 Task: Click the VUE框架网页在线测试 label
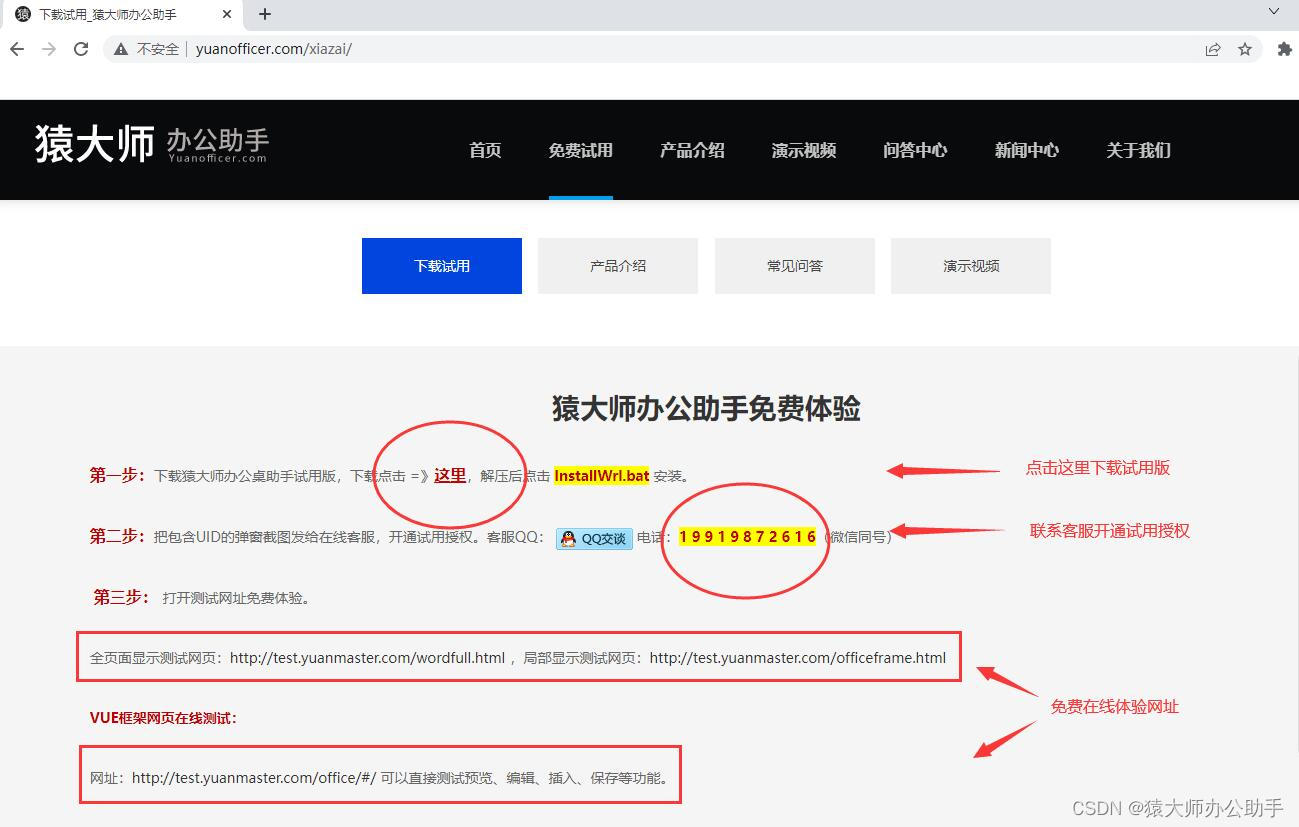pyautogui.click(x=163, y=718)
